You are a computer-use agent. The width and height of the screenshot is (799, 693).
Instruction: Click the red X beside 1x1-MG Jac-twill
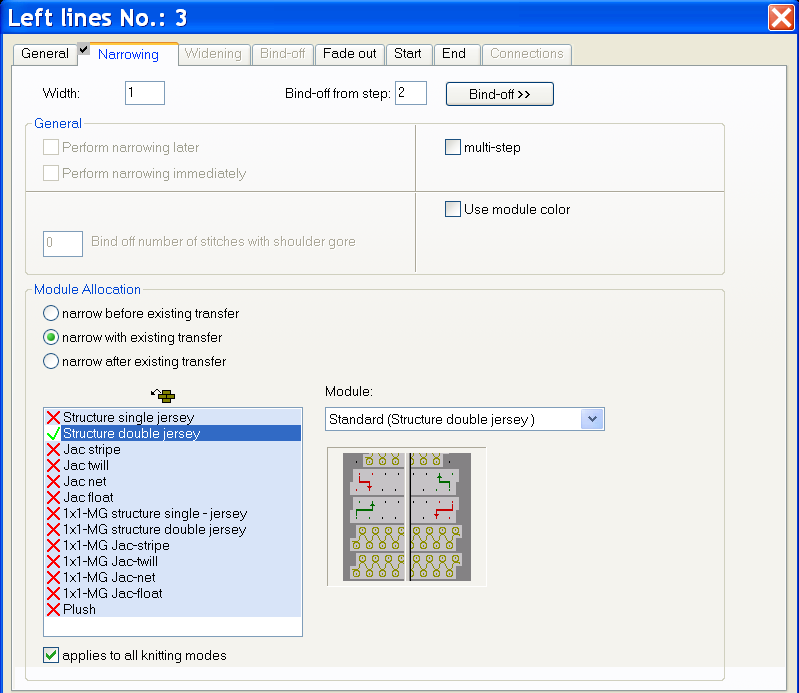pyautogui.click(x=53, y=562)
